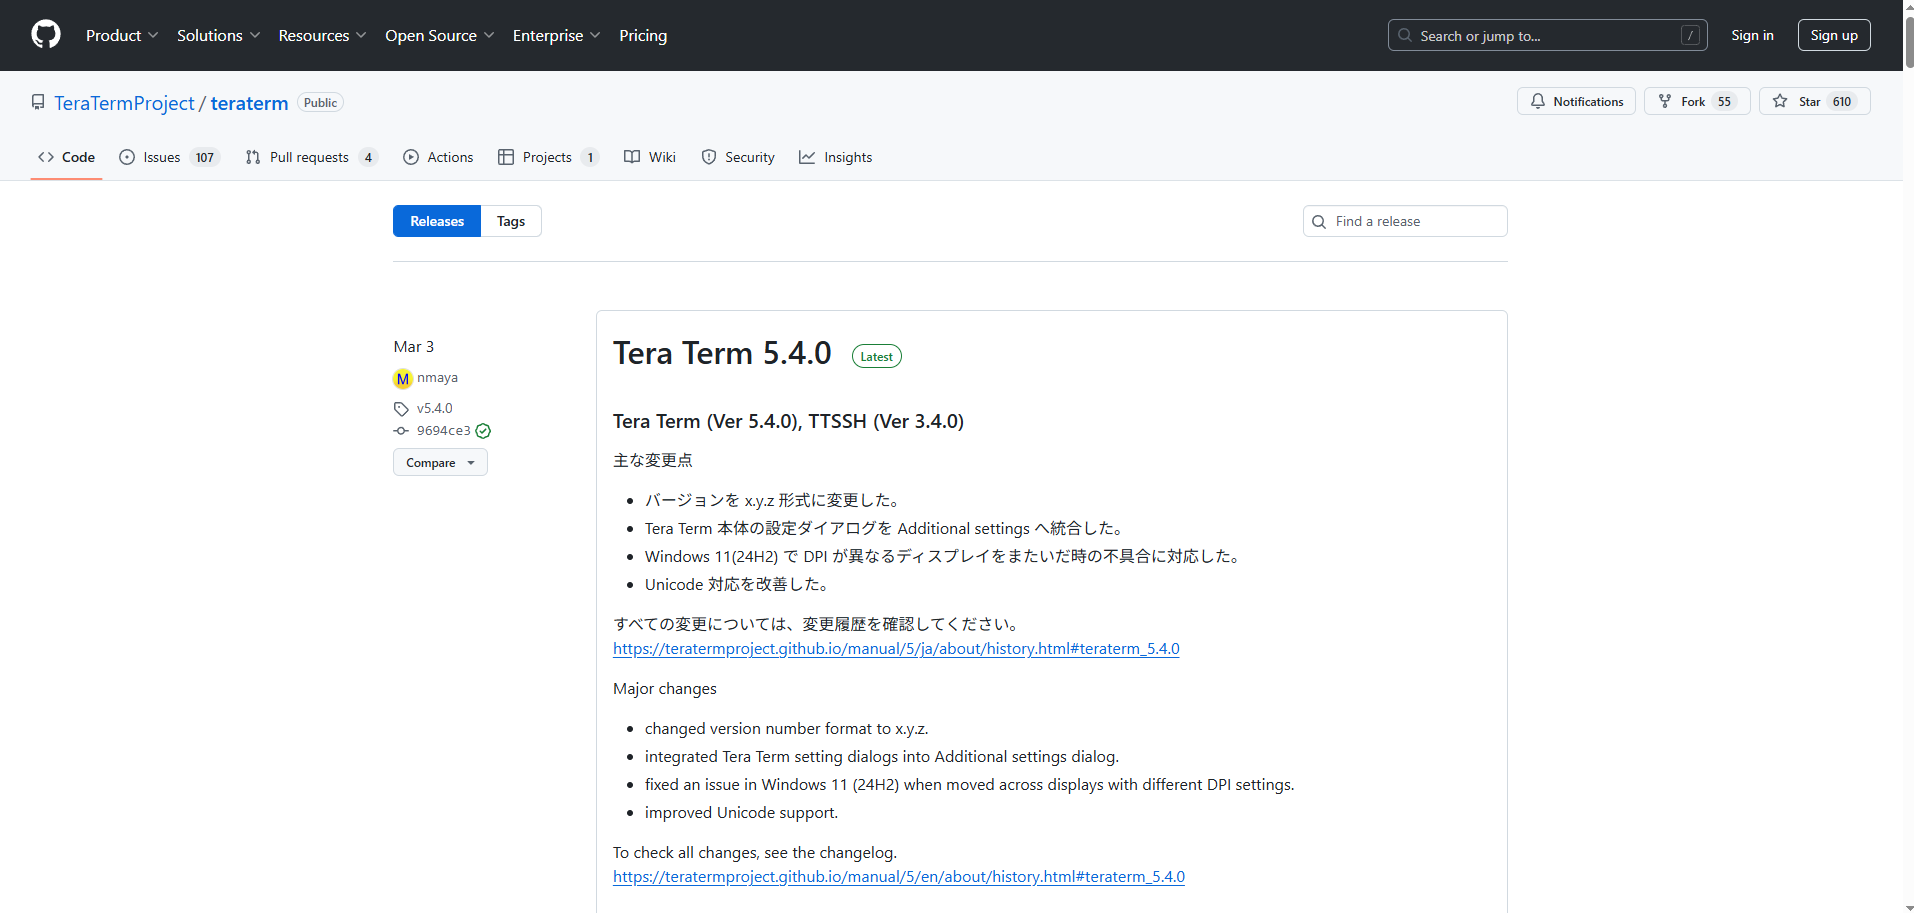Open the Notifications bell
Viewport: 1914px width, 913px height.
click(x=1538, y=101)
